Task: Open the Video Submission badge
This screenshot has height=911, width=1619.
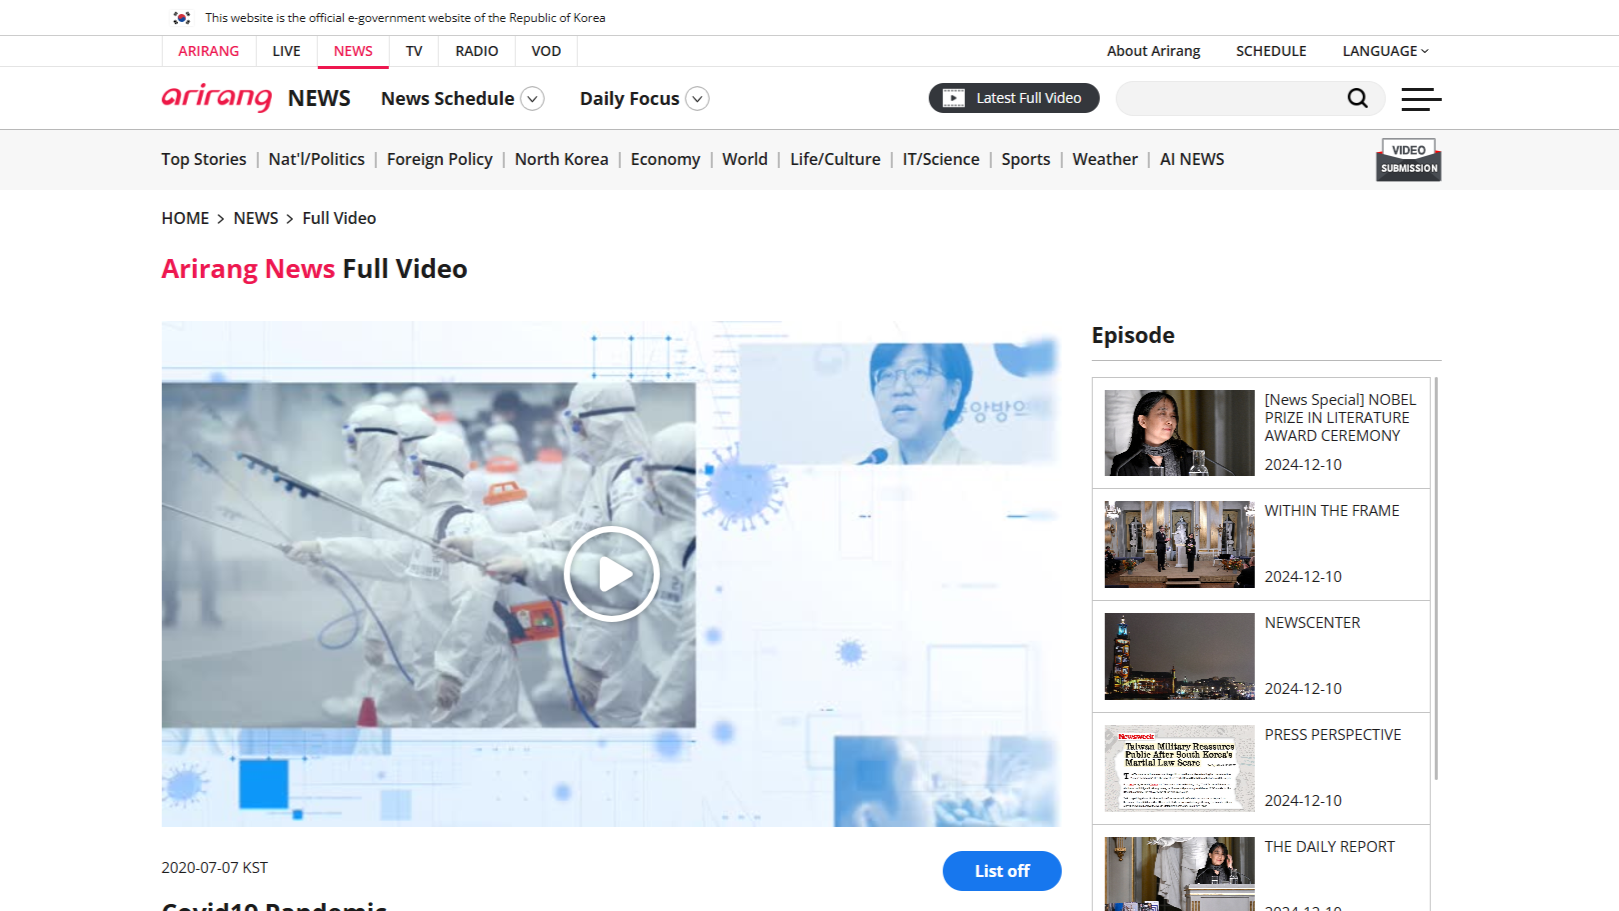Action: tap(1409, 160)
